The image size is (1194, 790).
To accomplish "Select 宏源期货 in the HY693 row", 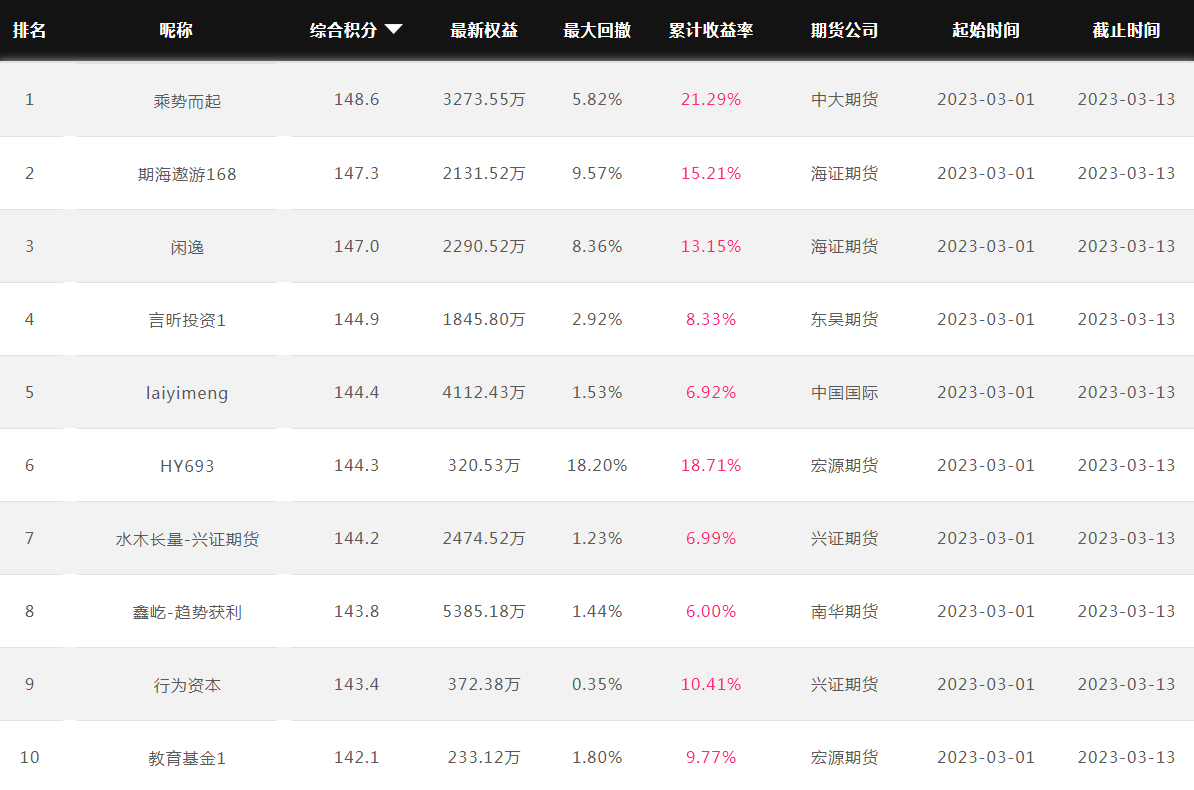I will [x=844, y=465].
